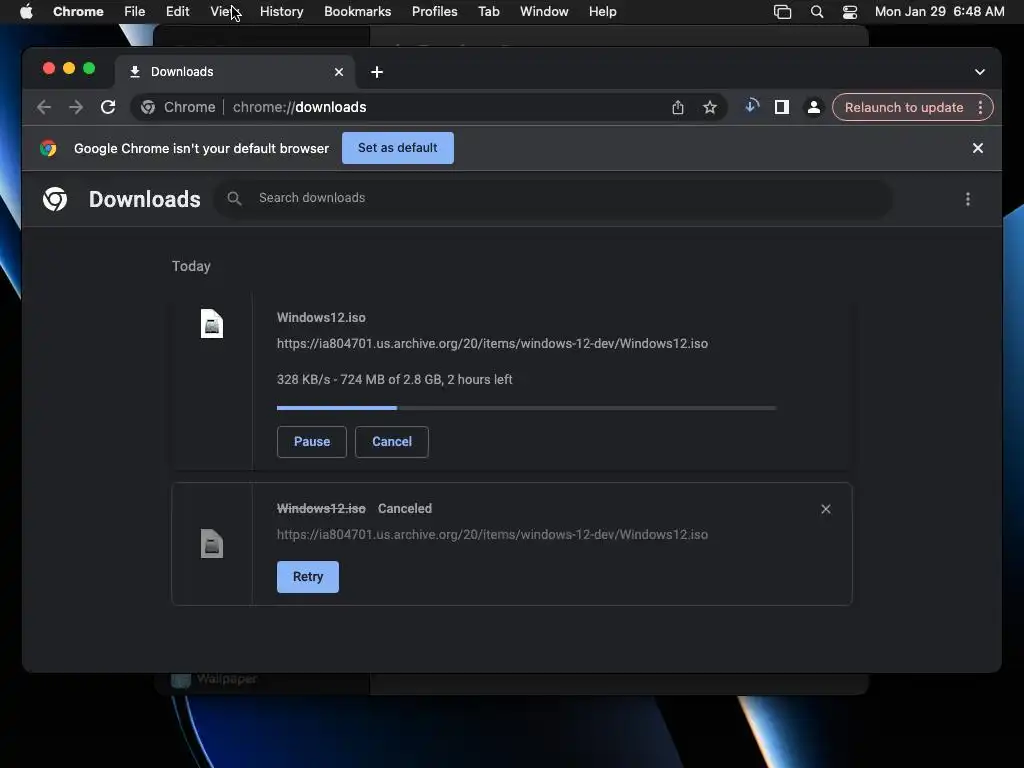1024x768 pixels.
Task: Open the History menu
Action: point(281,11)
